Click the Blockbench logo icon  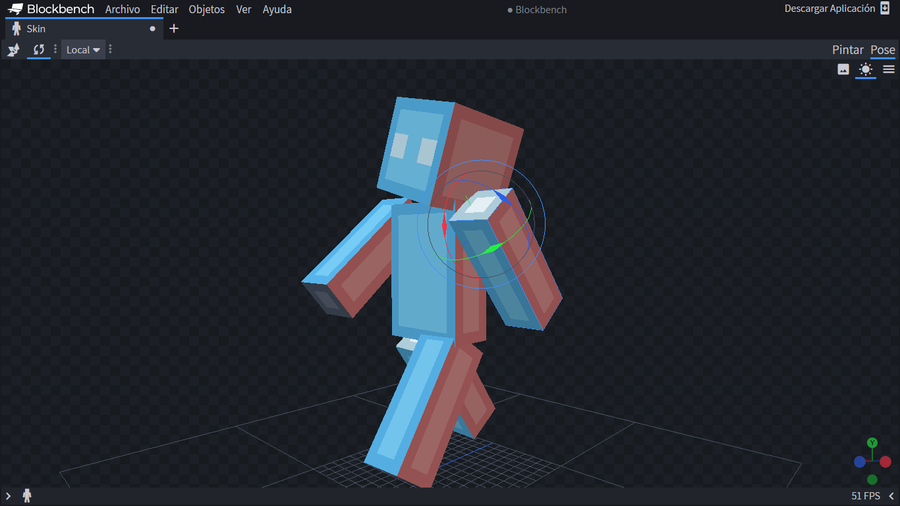[x=15, y=9]
